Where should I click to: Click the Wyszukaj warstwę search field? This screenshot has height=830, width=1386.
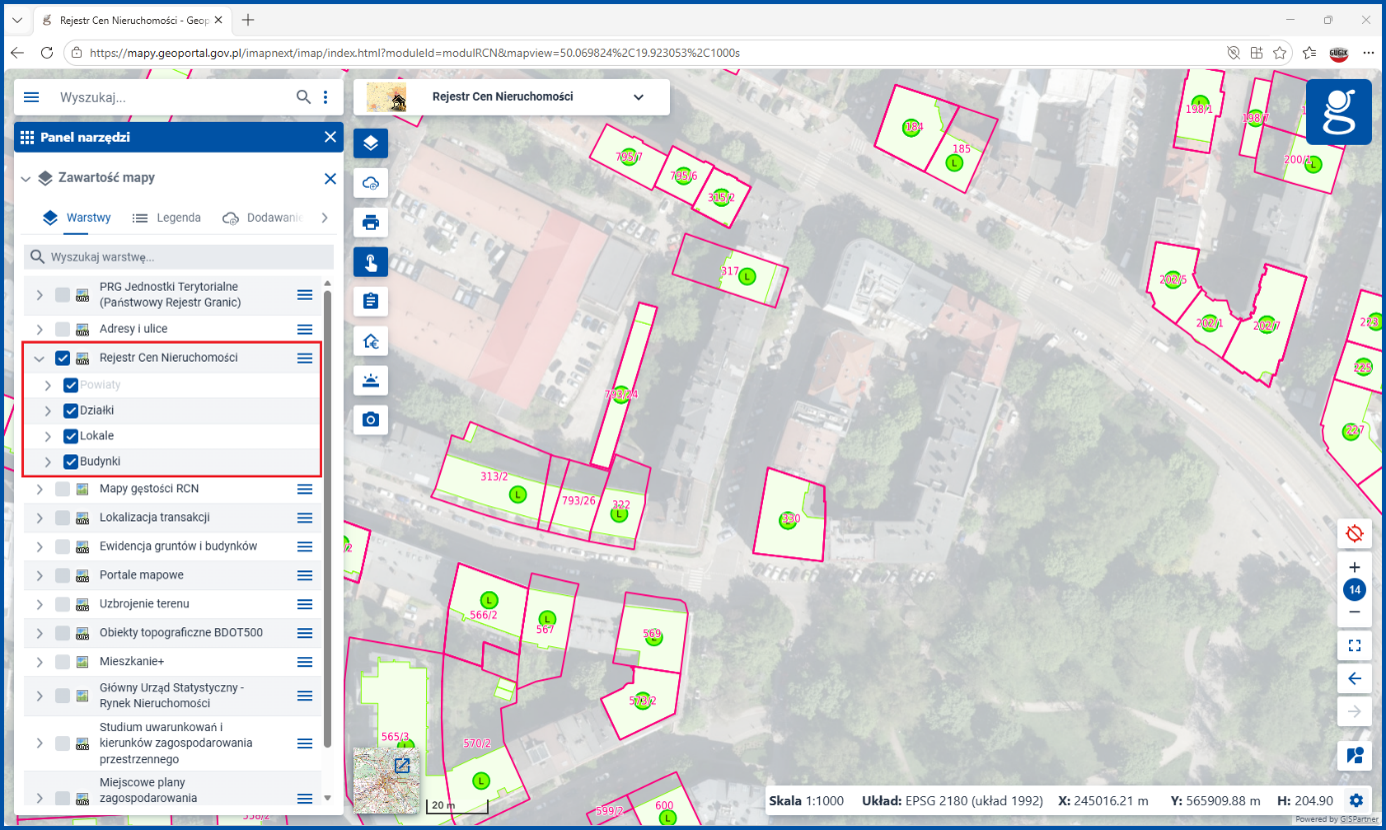tap(179, 257)
